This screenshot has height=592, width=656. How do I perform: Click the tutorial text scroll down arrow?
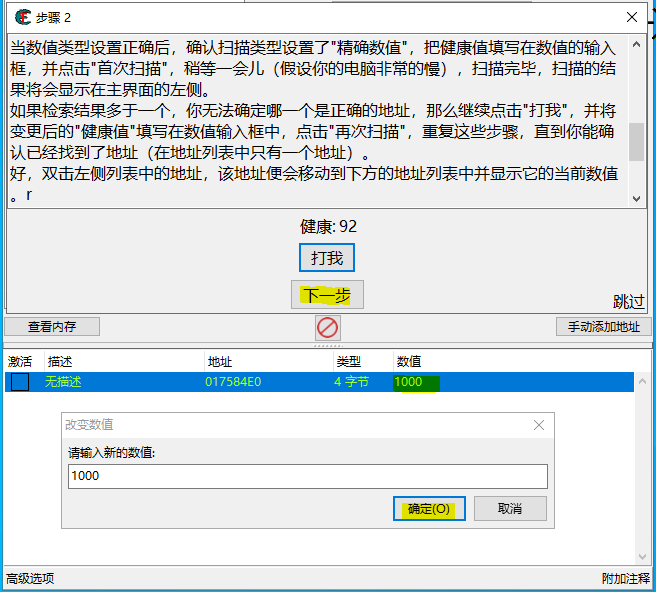(636, 198)
